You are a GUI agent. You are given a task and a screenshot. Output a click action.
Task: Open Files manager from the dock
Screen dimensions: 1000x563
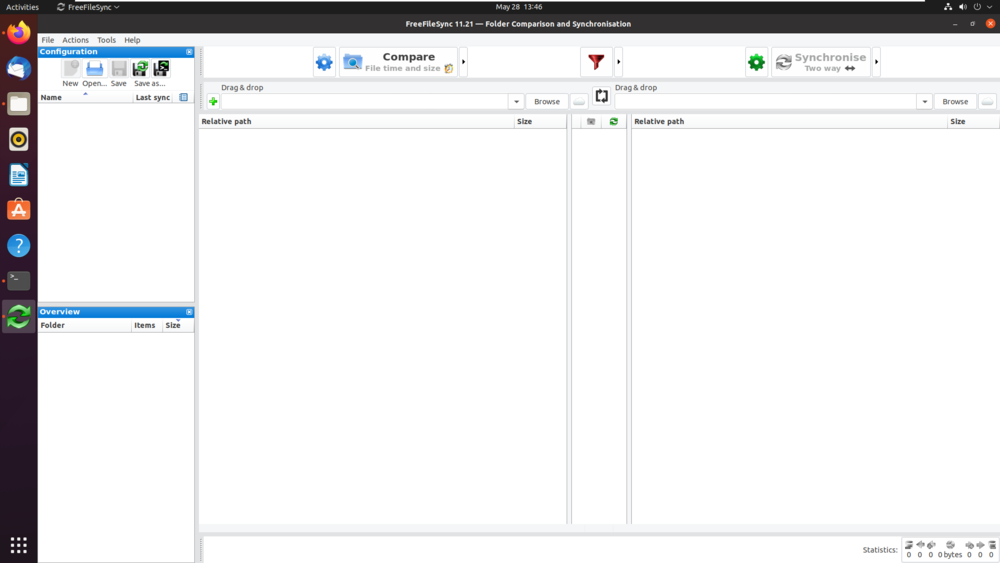18,103
